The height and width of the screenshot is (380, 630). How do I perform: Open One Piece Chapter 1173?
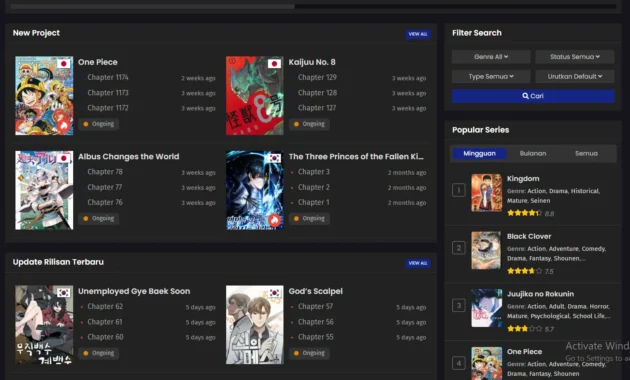pos(108,93)
